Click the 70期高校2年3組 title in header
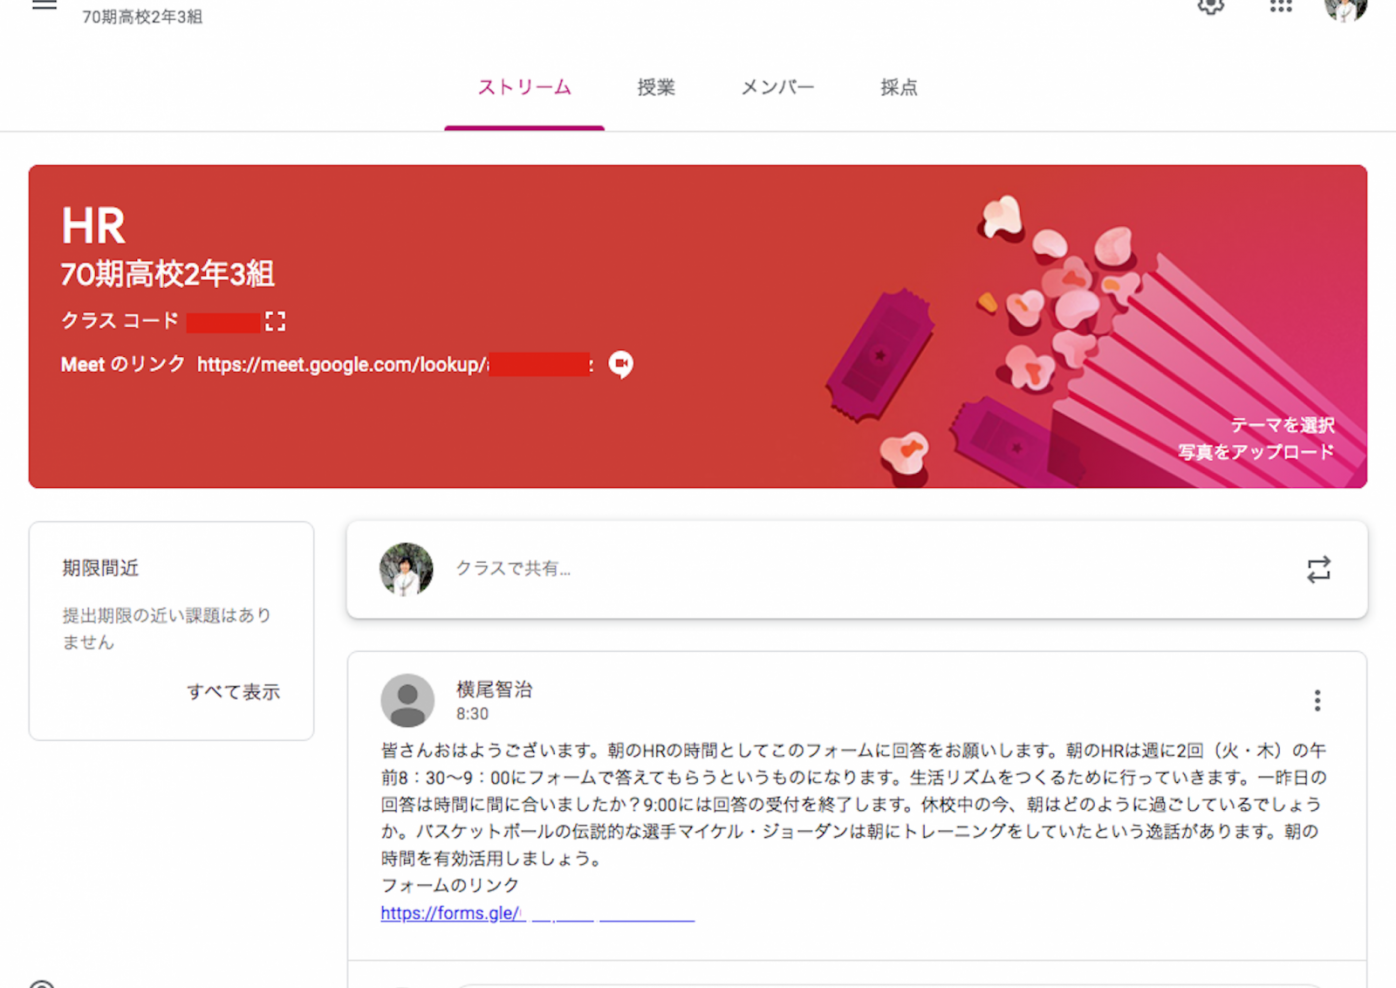Screen dimensions: 1396x988 click(142, 17)
